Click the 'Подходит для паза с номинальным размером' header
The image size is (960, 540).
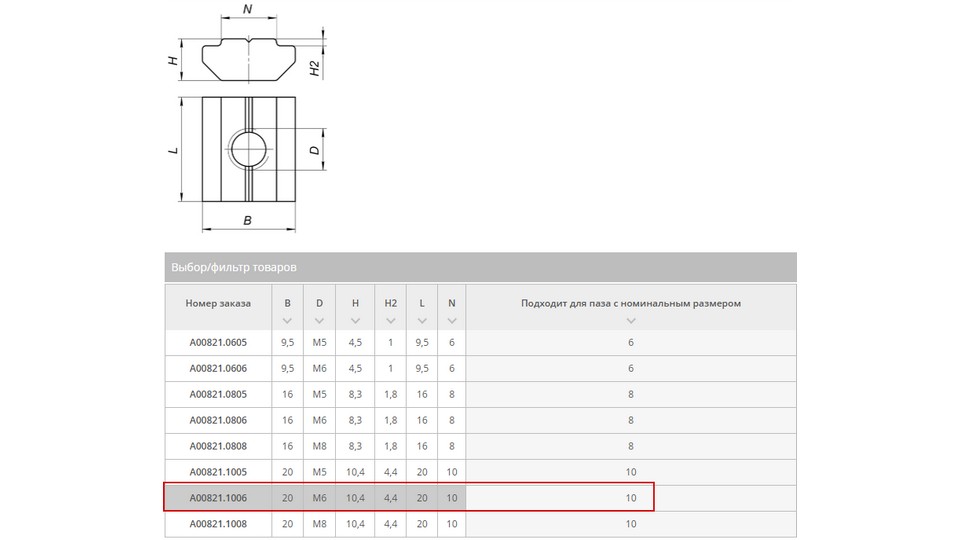pyautogui.click(x=631, y=303)
